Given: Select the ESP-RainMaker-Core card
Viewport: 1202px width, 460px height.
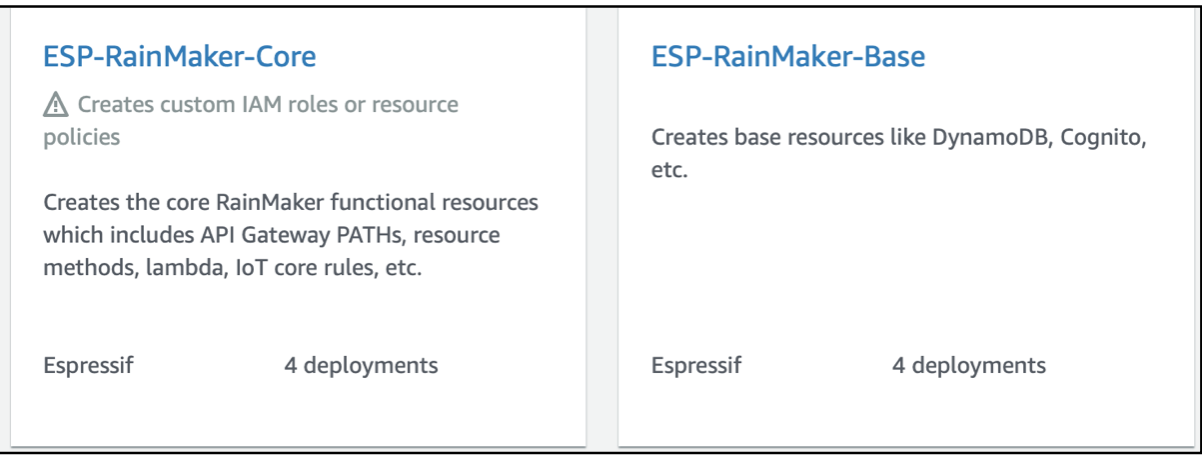Looking at the screenshot, I should pyautogui.click(x=297, y=225).
